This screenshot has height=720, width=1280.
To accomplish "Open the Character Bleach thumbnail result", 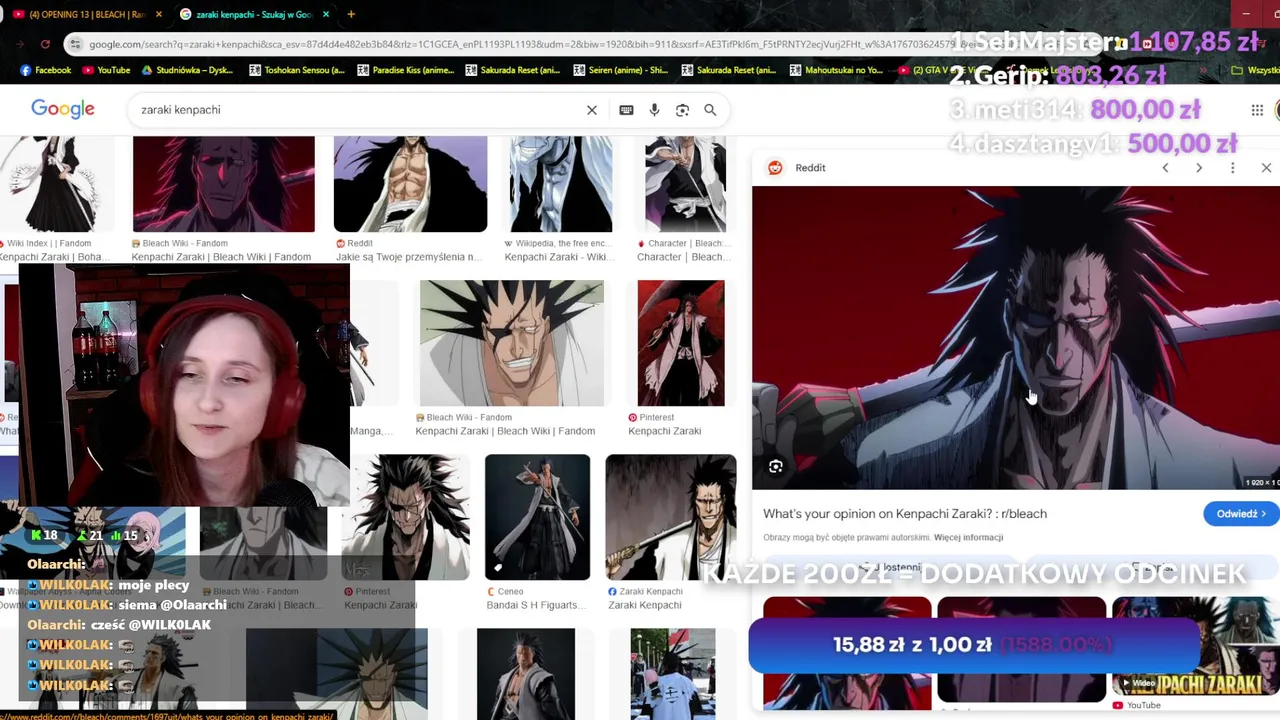I will [x=686, y=184].
